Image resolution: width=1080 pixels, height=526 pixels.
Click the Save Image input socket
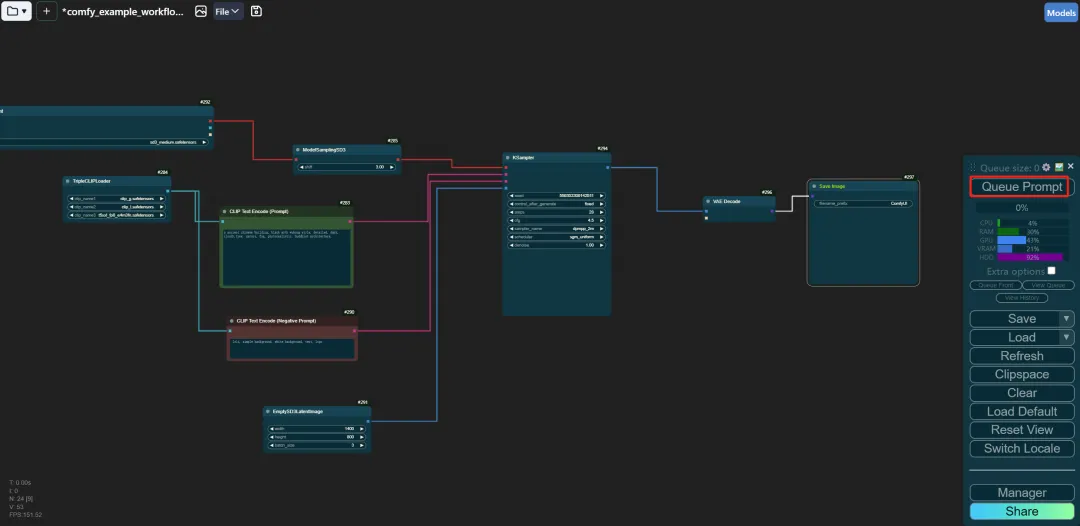pos(812,196)
